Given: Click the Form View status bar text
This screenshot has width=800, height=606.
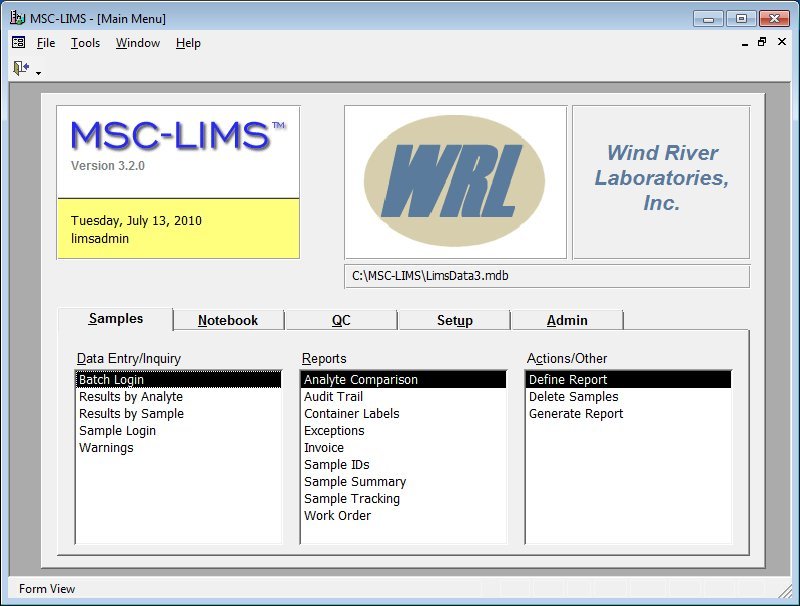Looking at the screenshot, I should click(x=47, y=589).
